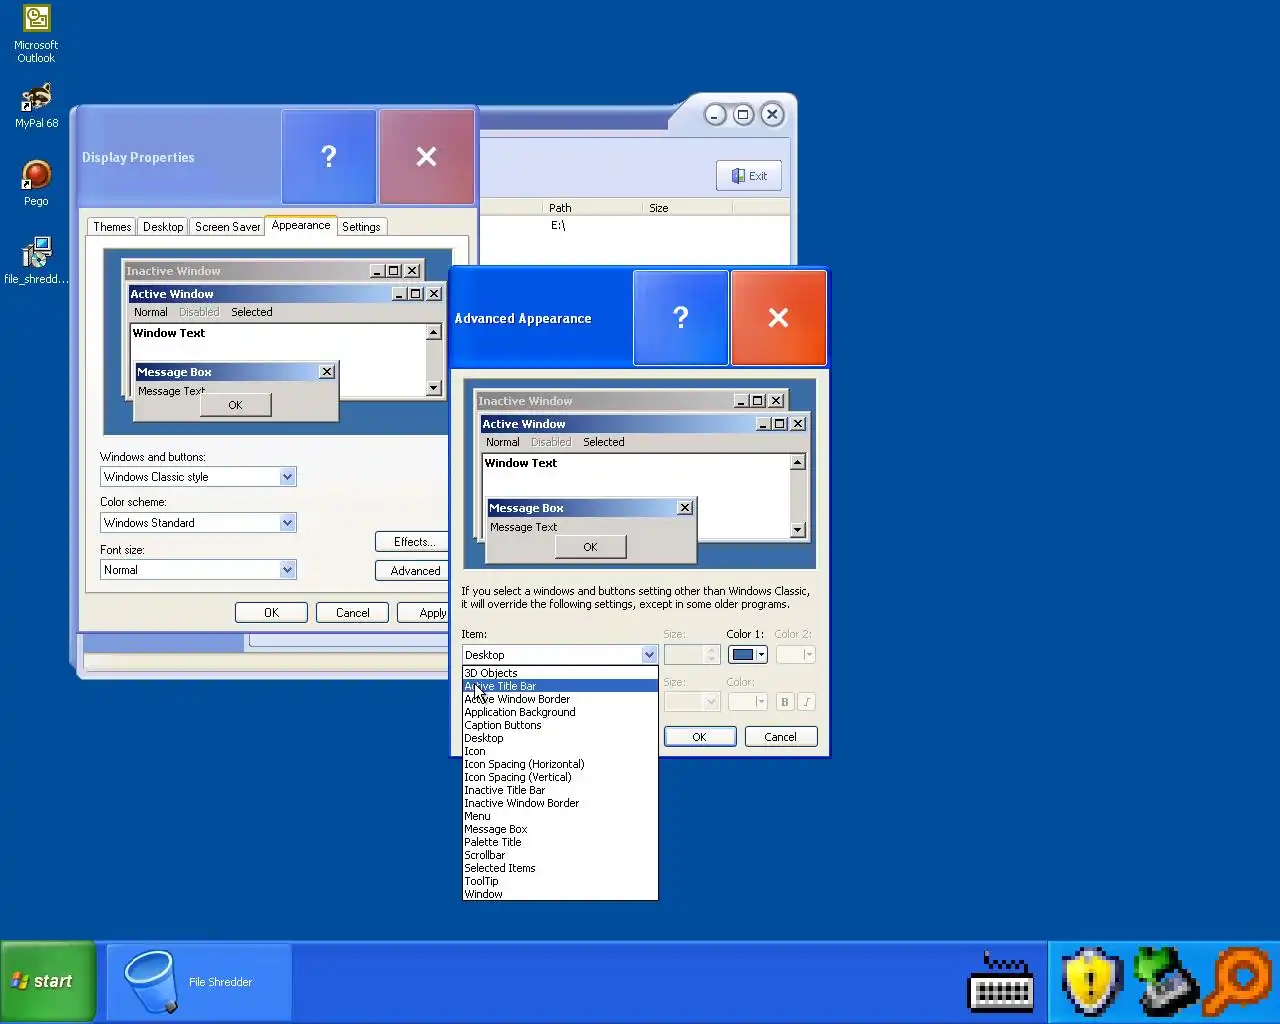Select Inactive Window Border item
The width and height of the screenshot is (1280, 1024).
pyautogui.click(x=560, y=803)
